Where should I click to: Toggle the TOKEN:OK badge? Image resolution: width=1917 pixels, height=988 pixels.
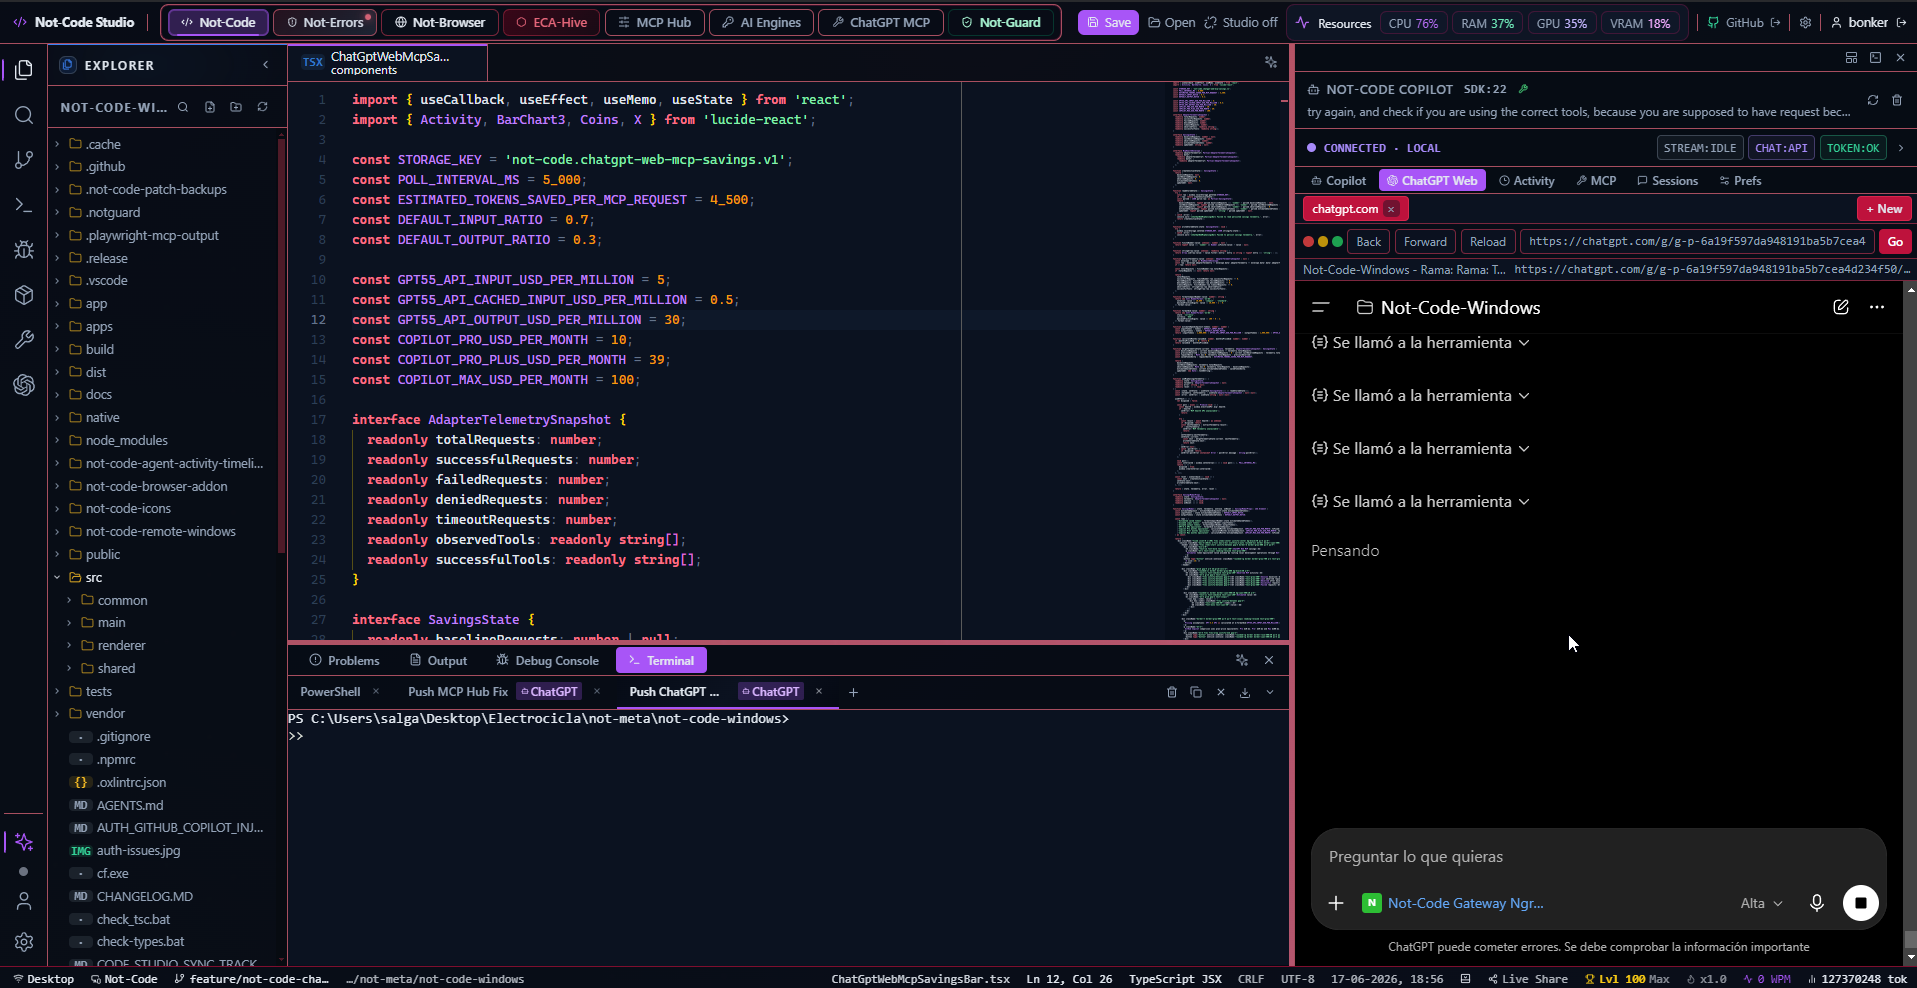(1853, 148)
